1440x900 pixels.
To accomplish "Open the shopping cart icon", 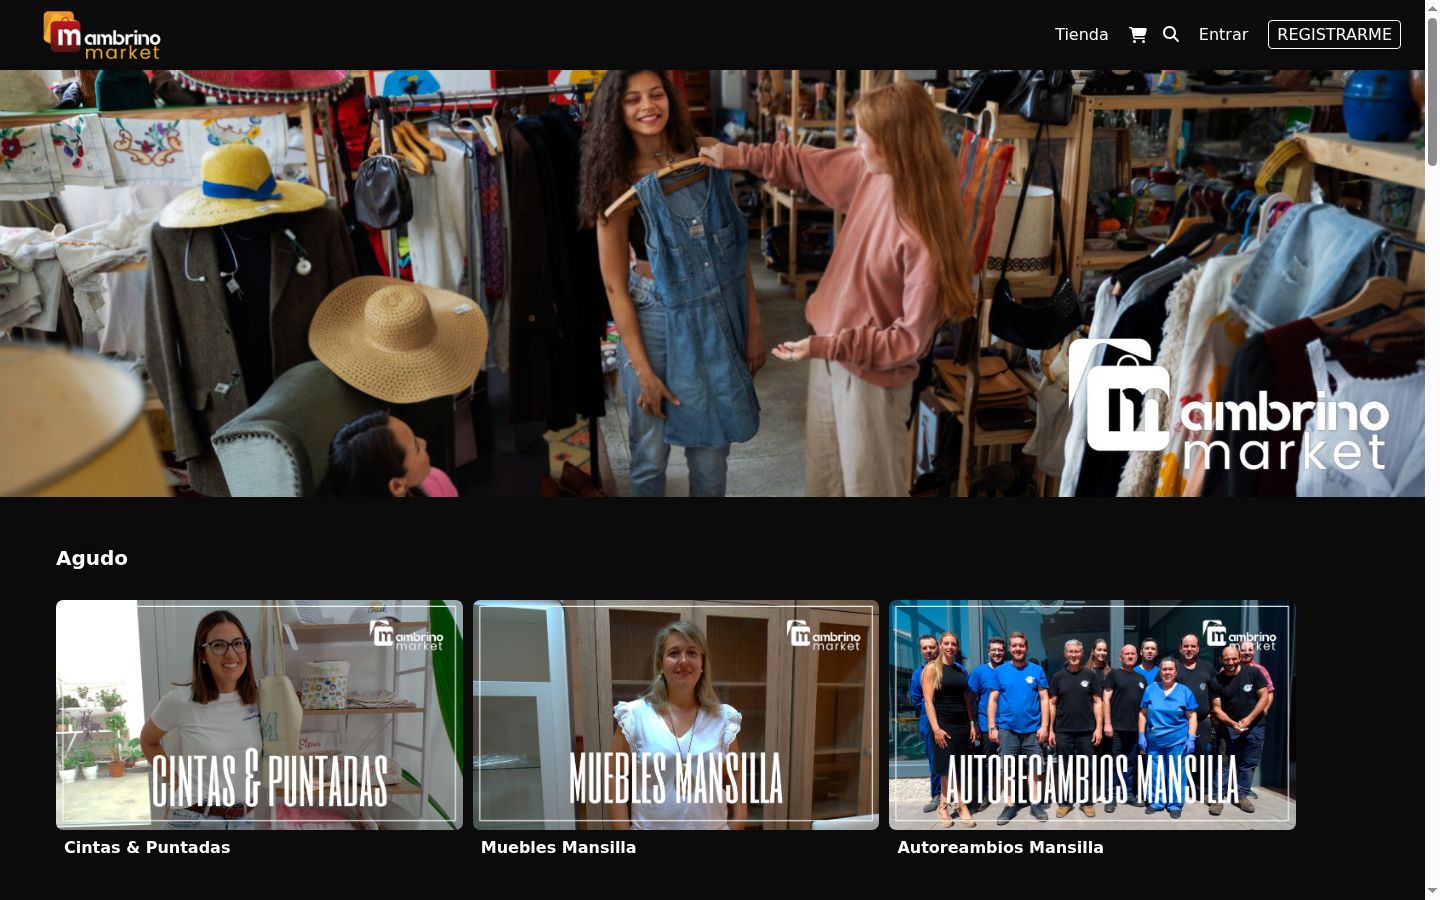I will click(1138, 35).
